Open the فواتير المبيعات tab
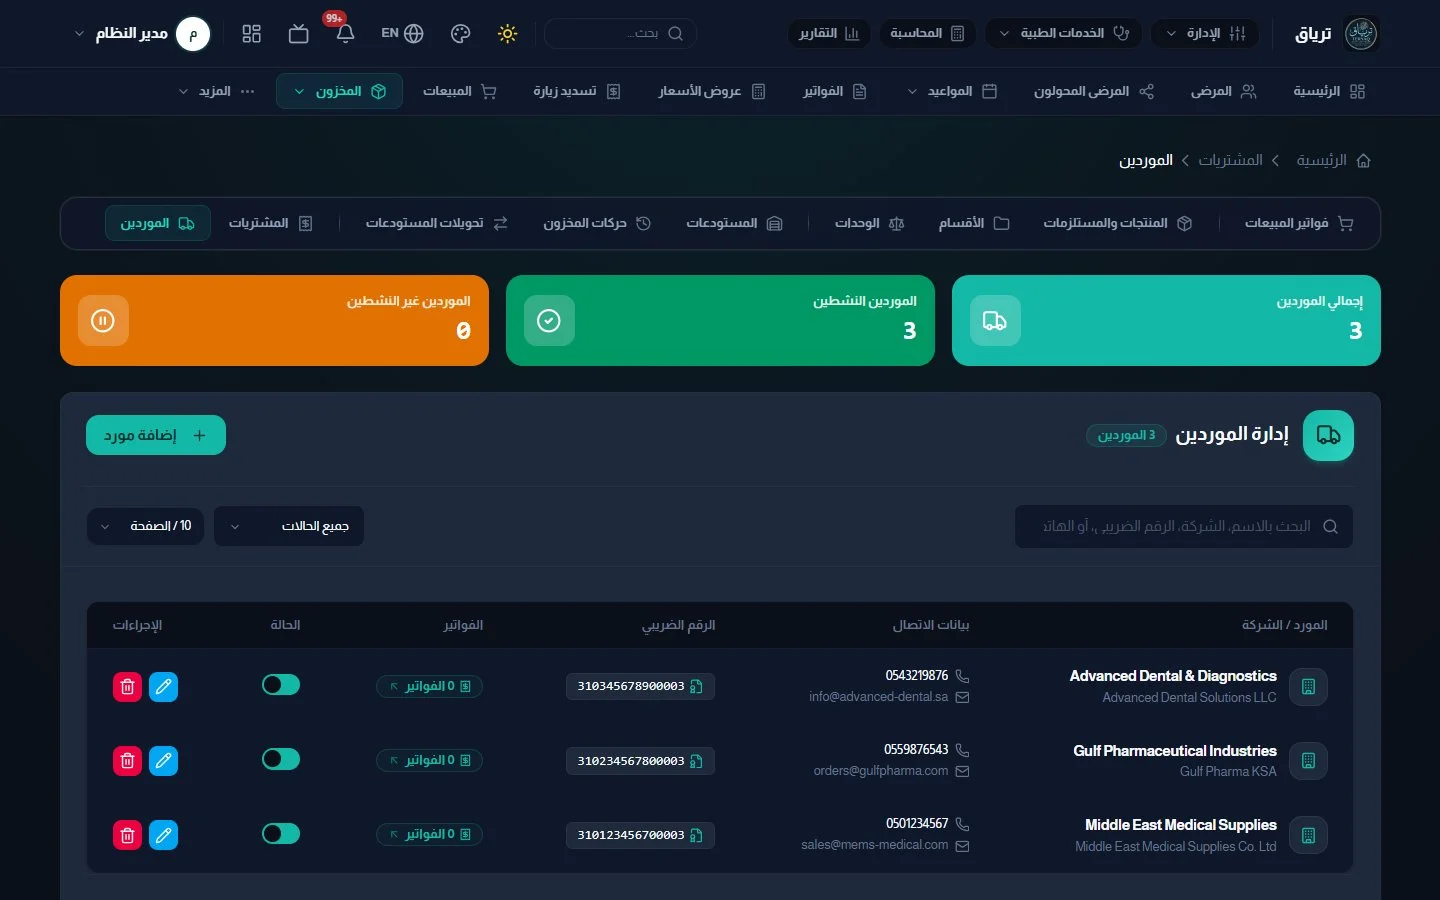Image resolution: width=1440 pixels, height=900 pixels. point(1299,223)
